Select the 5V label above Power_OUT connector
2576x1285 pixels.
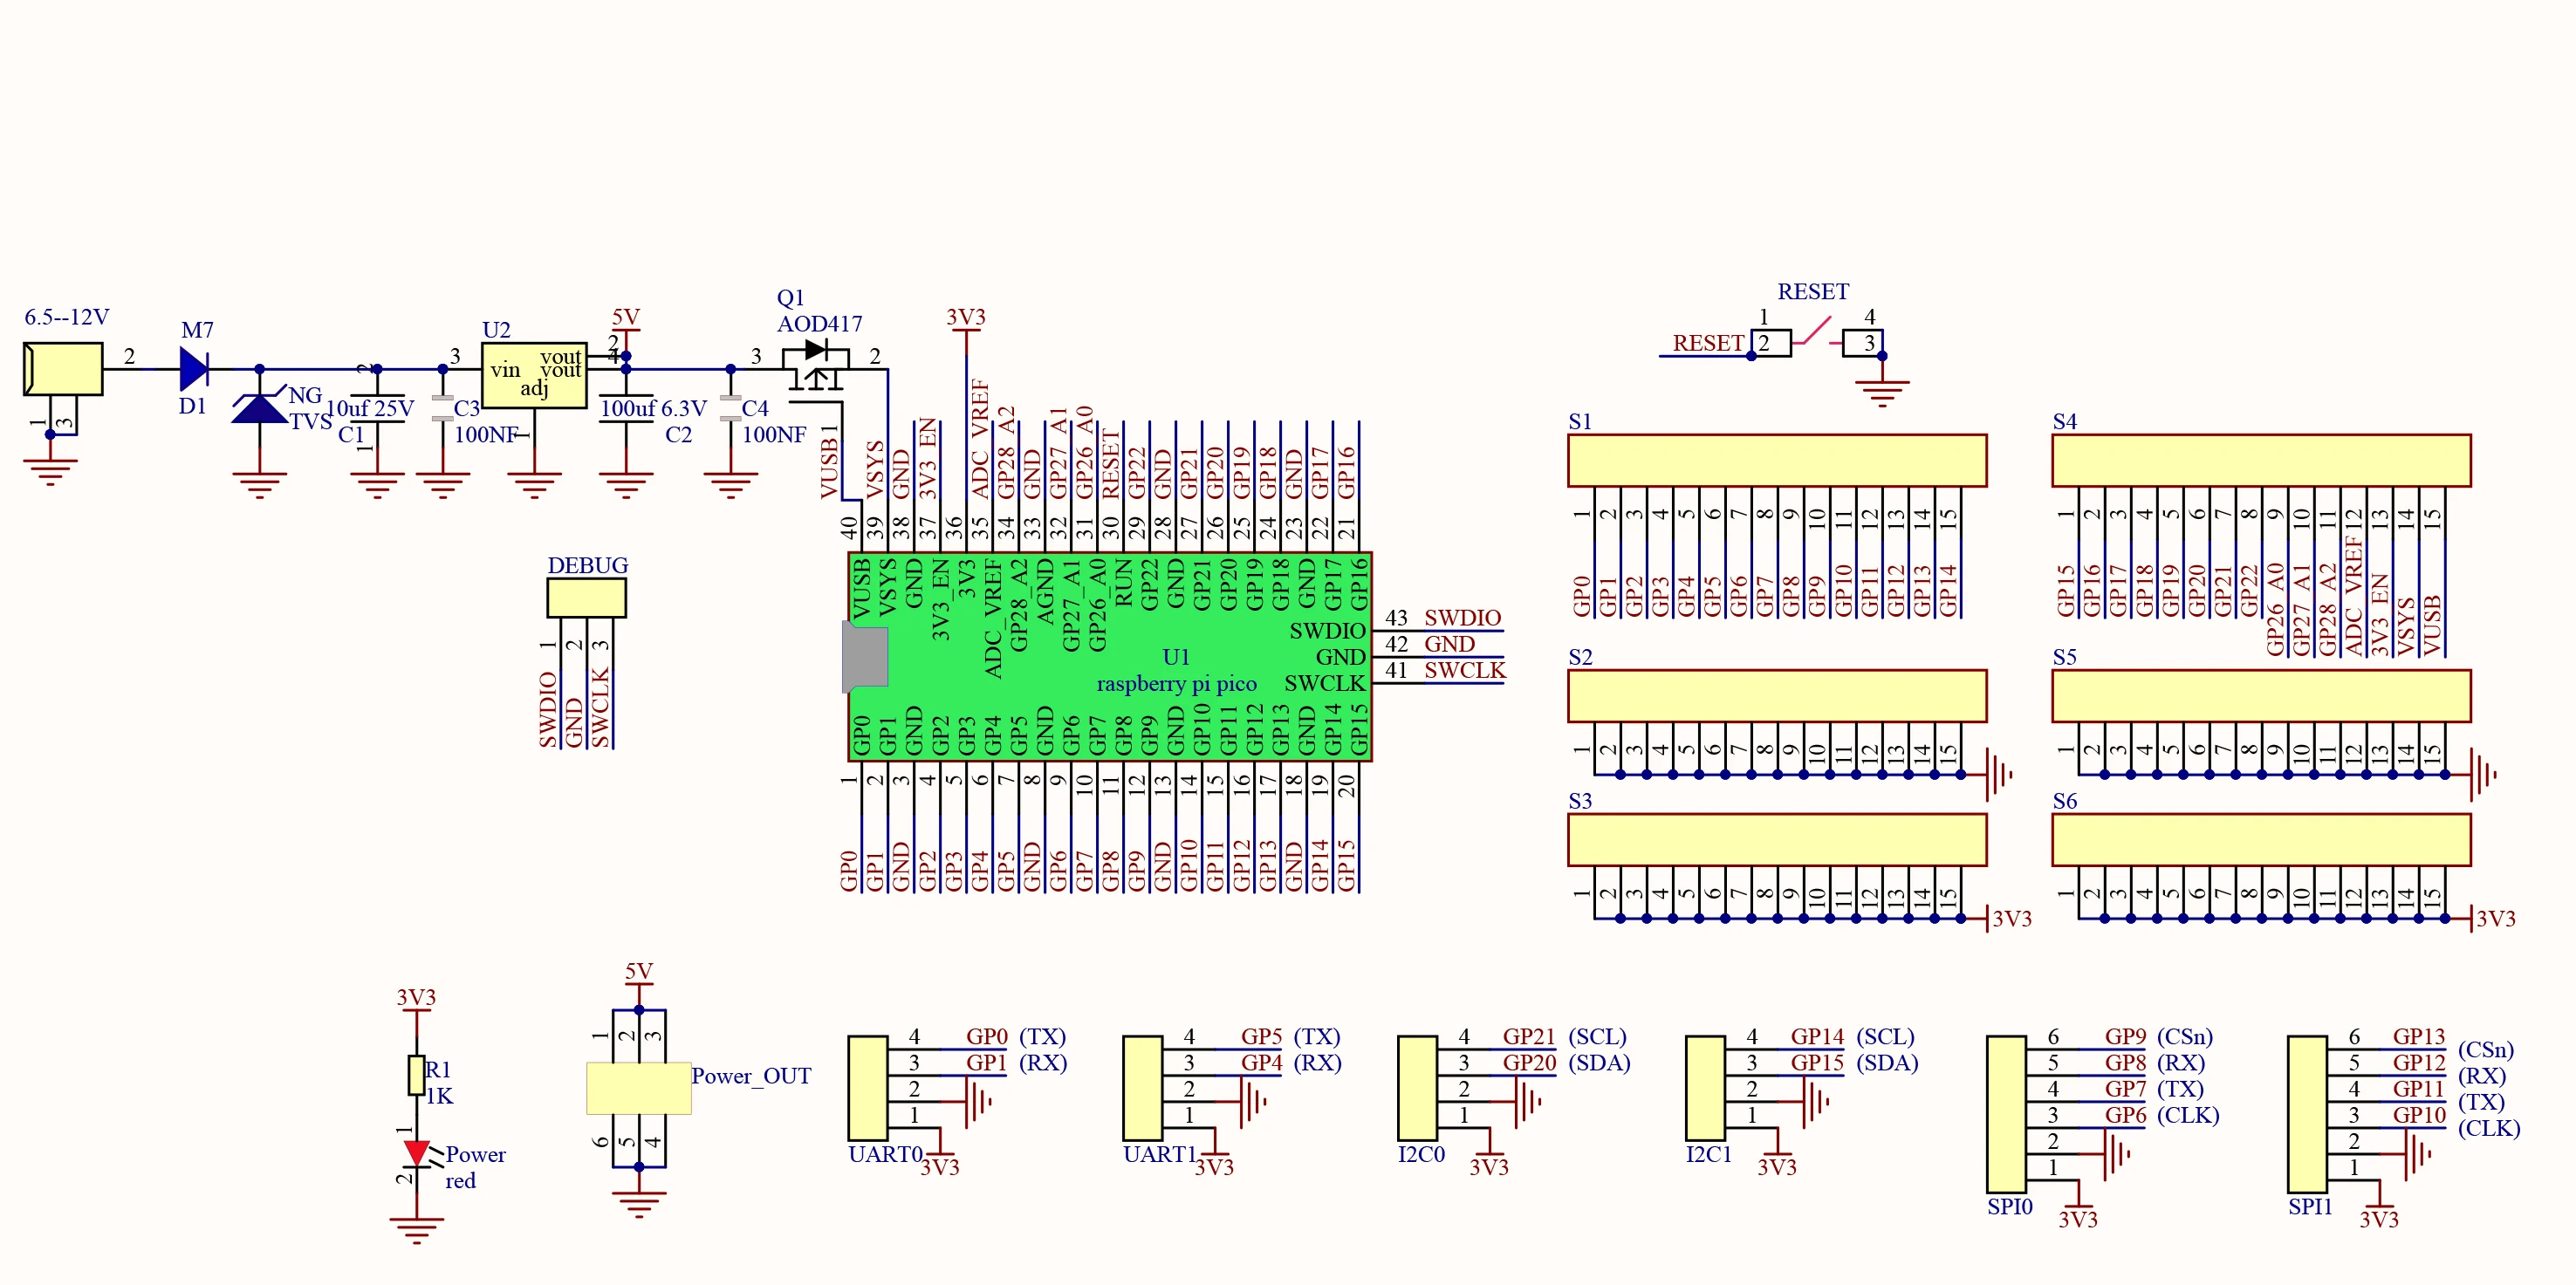point(639,971)
